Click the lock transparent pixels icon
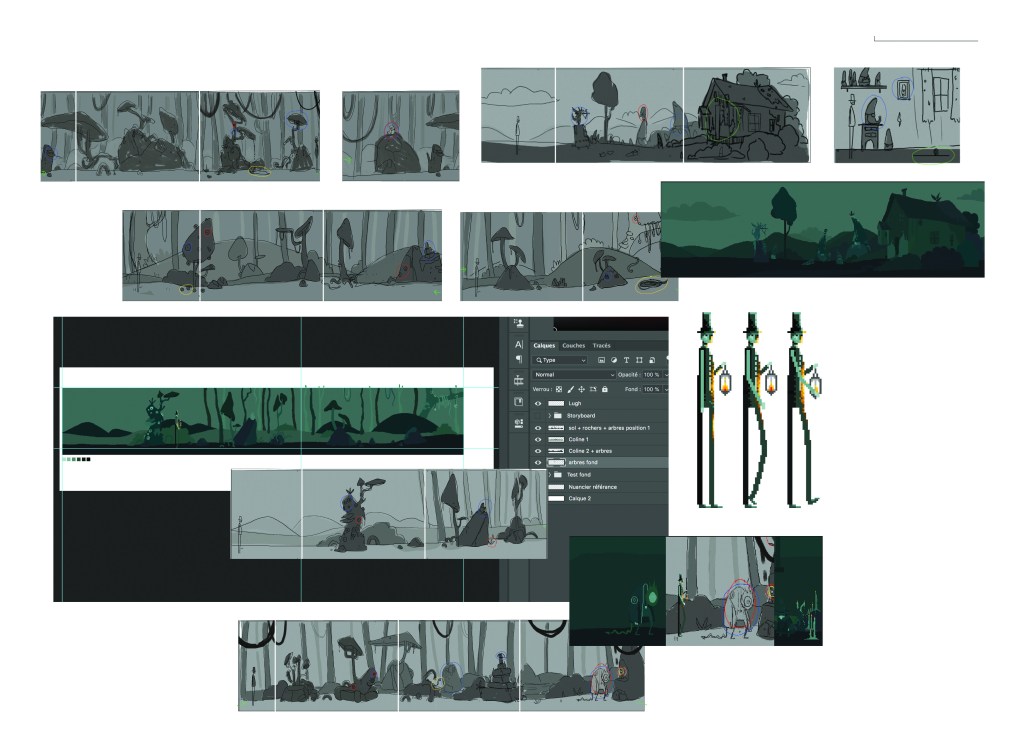This screenshot has height=750, width=1024. pos(558,389)
